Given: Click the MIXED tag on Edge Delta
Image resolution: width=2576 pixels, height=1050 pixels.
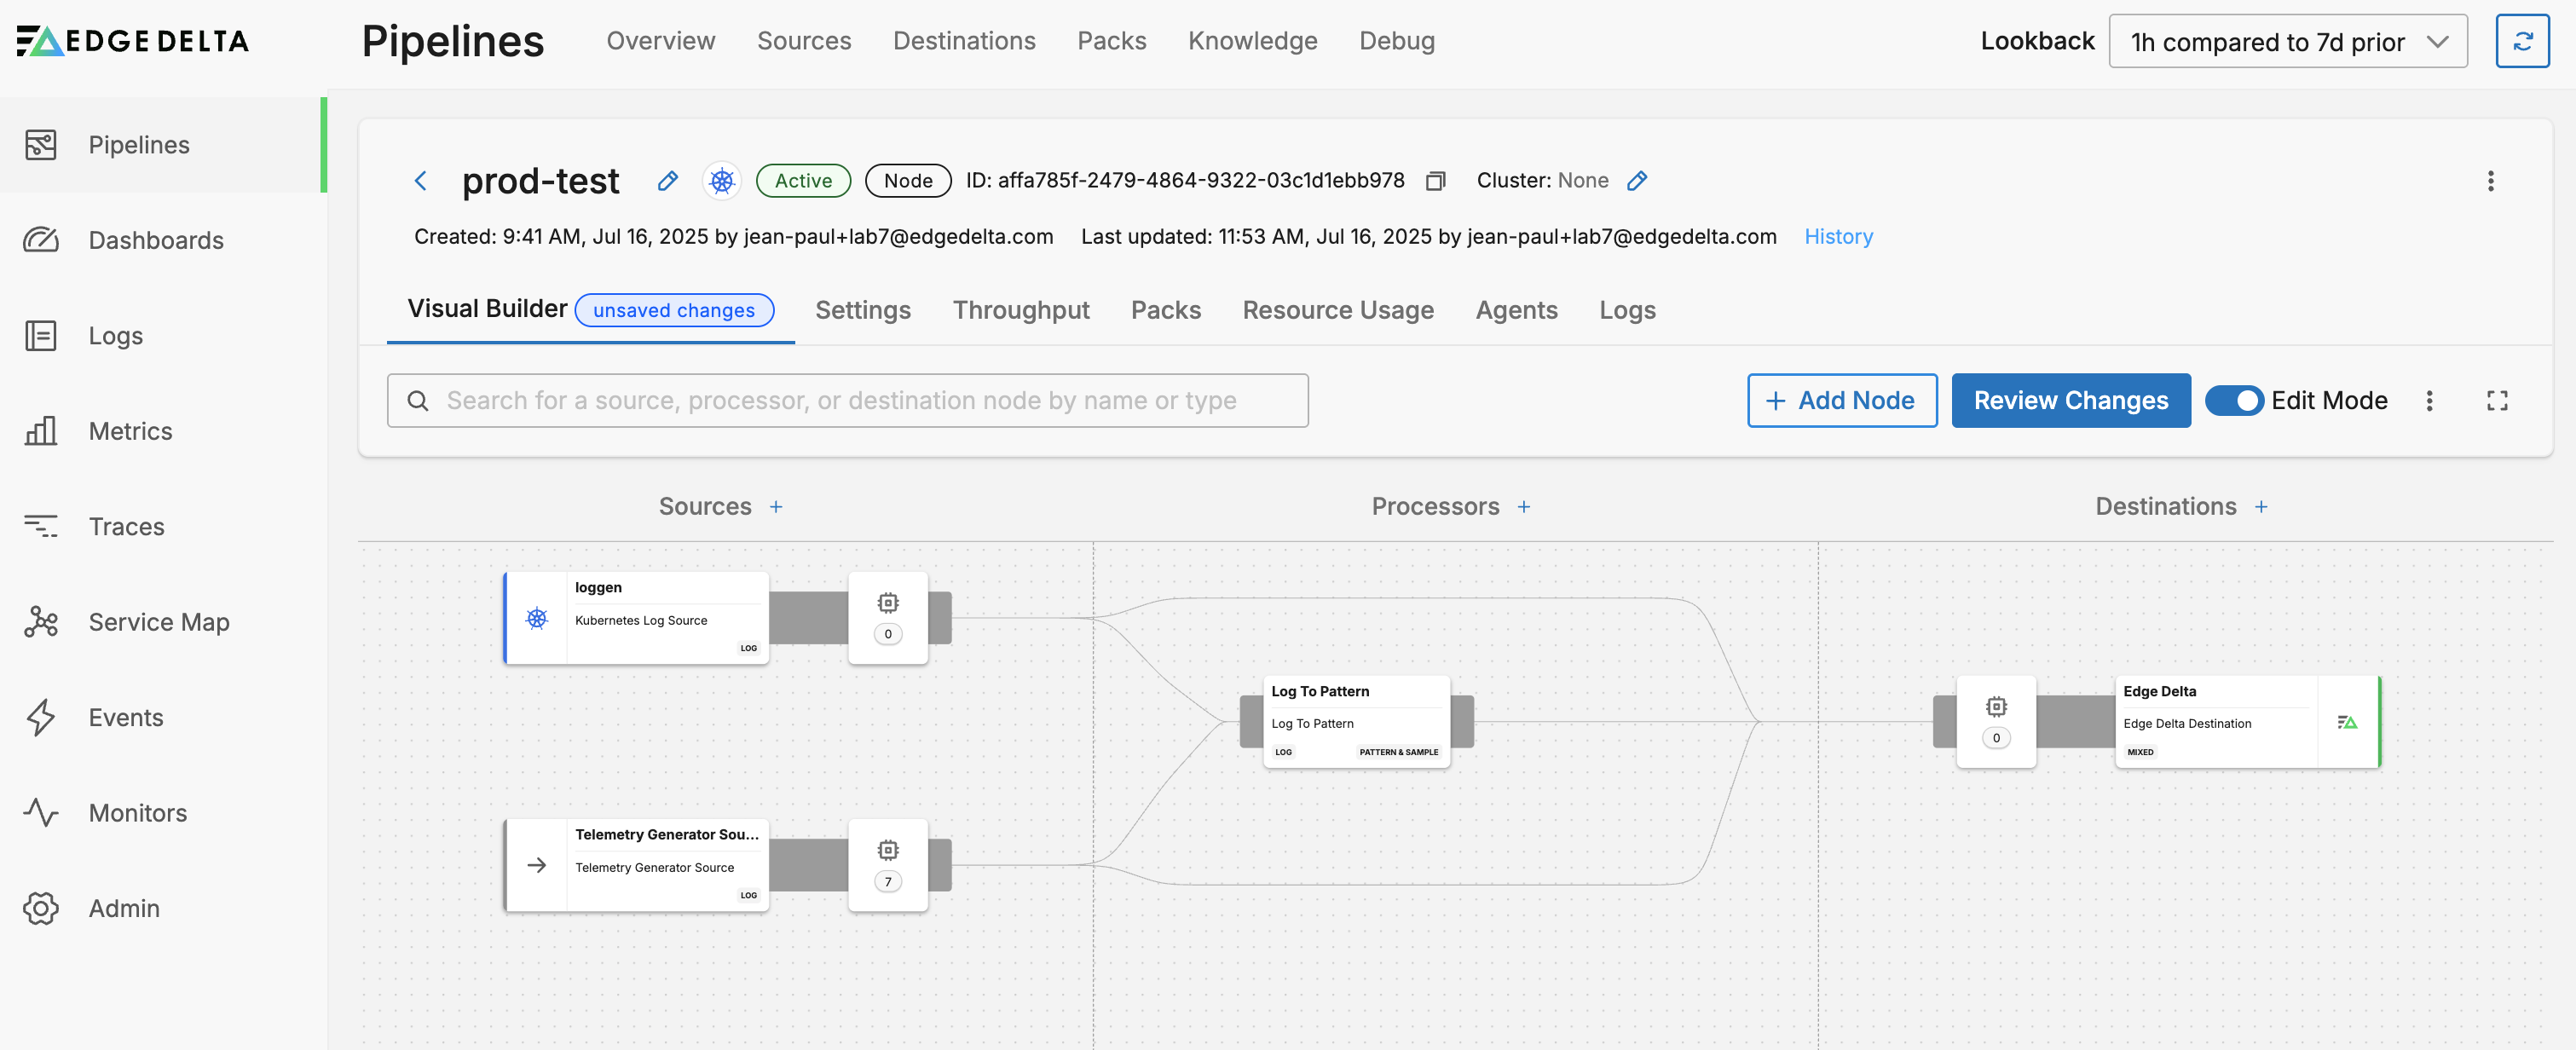Looking at the screenshot, I should tap(2140, 752).
